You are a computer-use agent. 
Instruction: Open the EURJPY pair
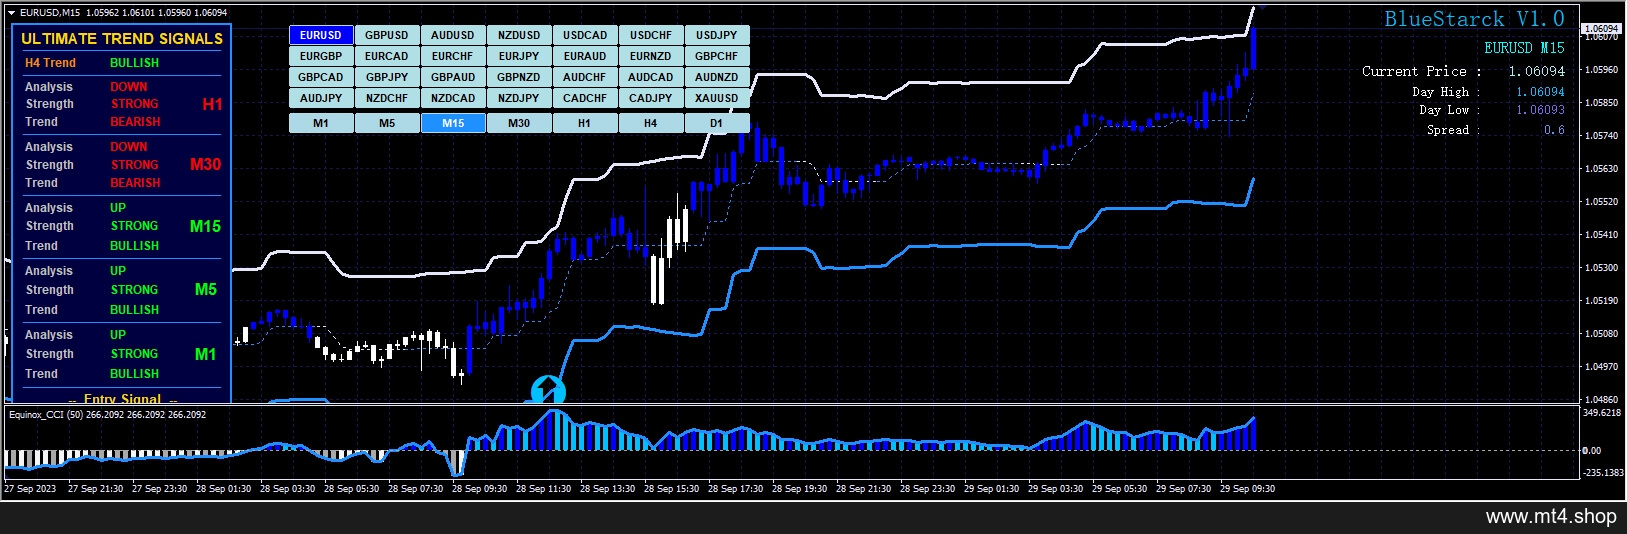click(x=519, y=56)
